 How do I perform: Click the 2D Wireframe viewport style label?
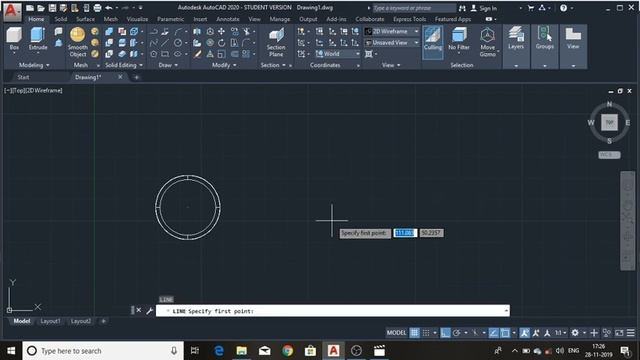(x=44, y=91)
